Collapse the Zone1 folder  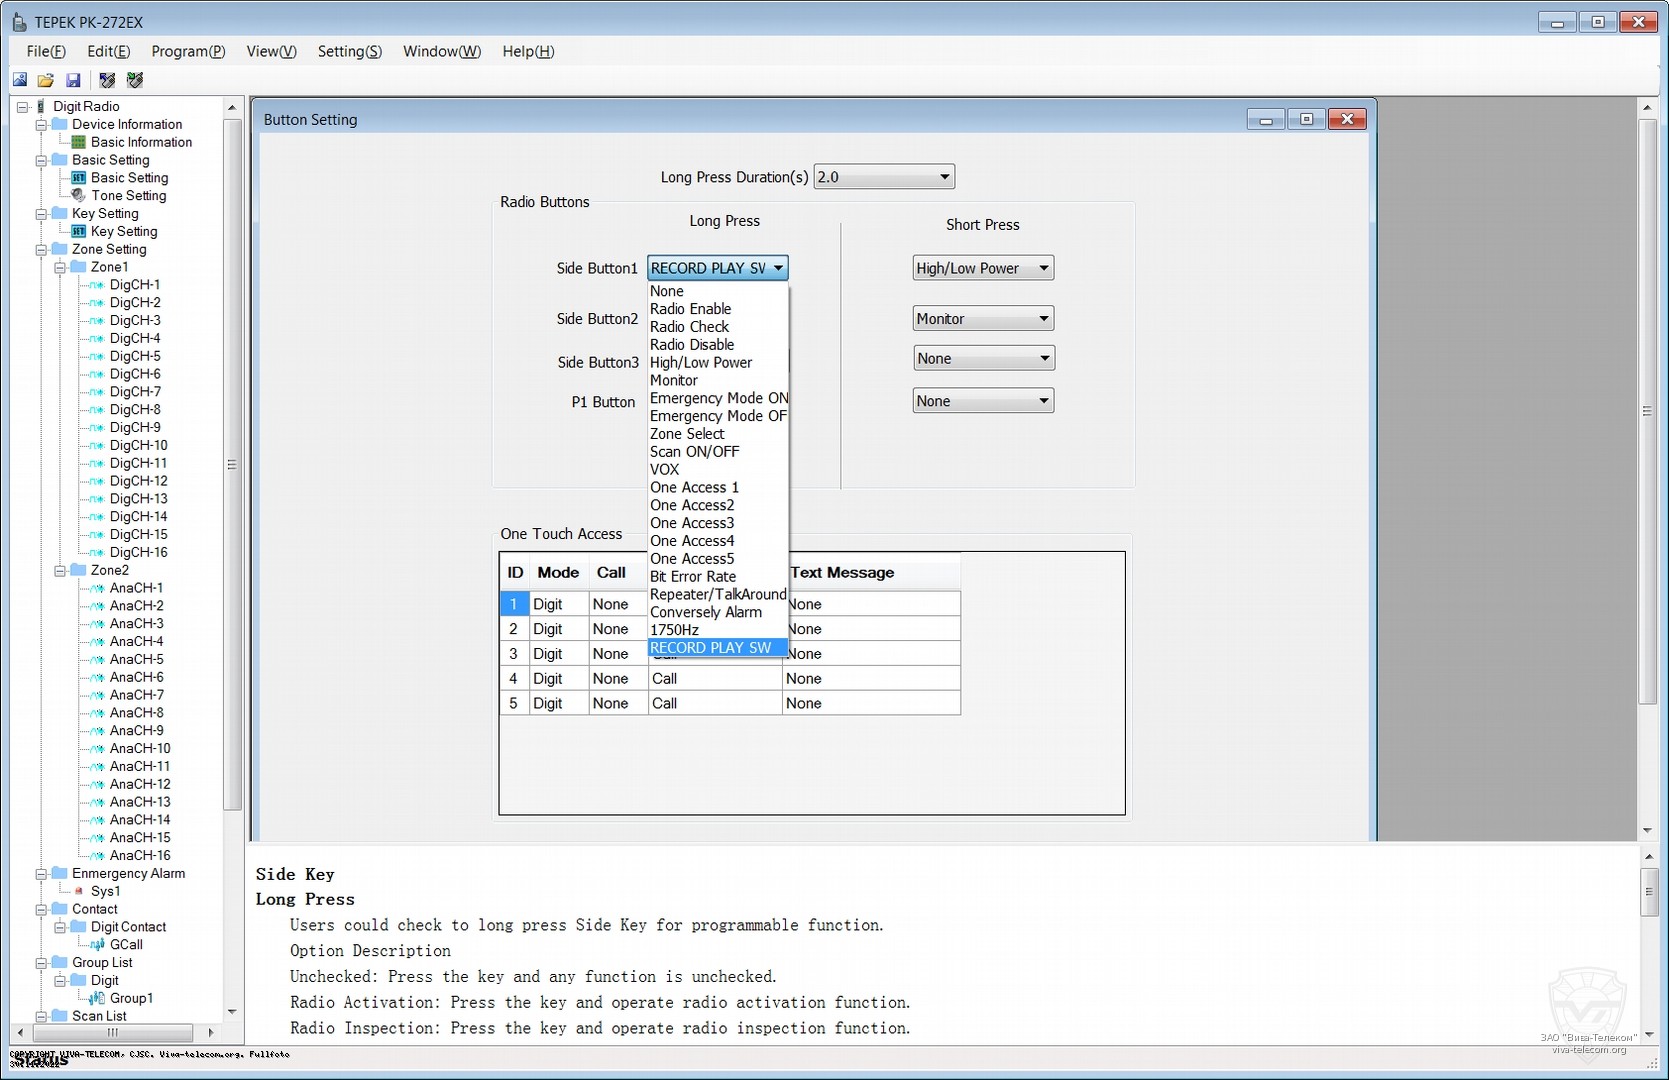click(60, 267)
